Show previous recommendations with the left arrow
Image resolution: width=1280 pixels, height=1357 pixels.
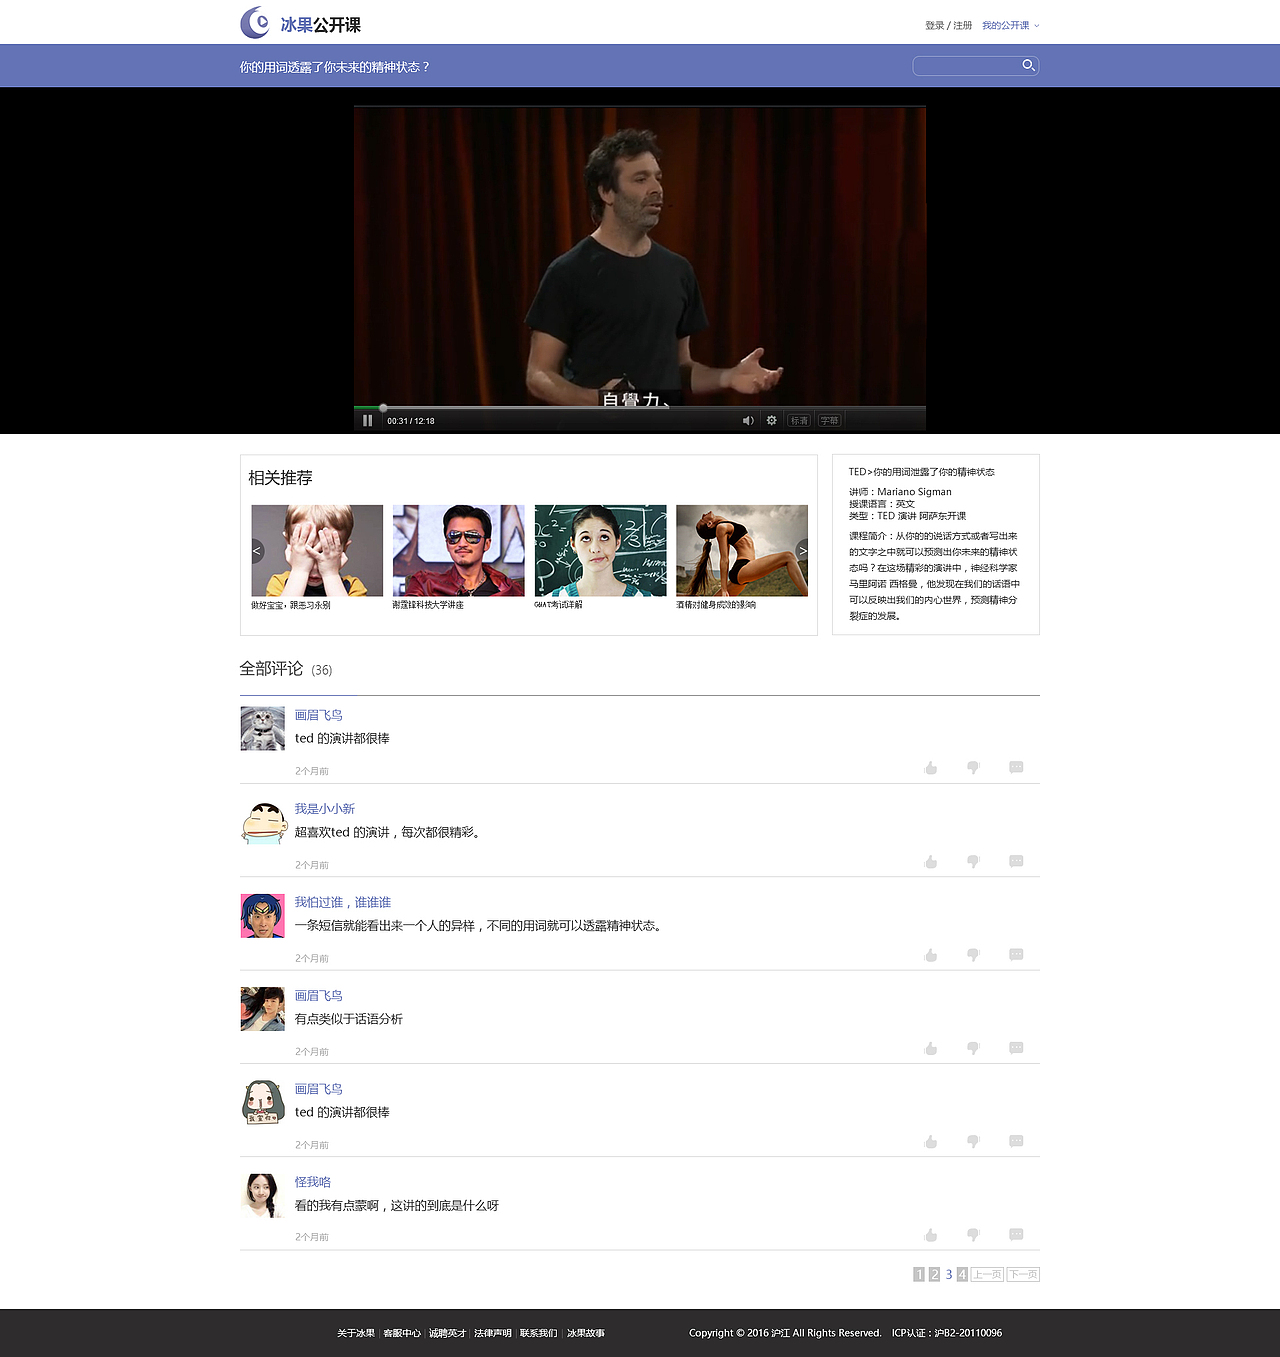257,551
